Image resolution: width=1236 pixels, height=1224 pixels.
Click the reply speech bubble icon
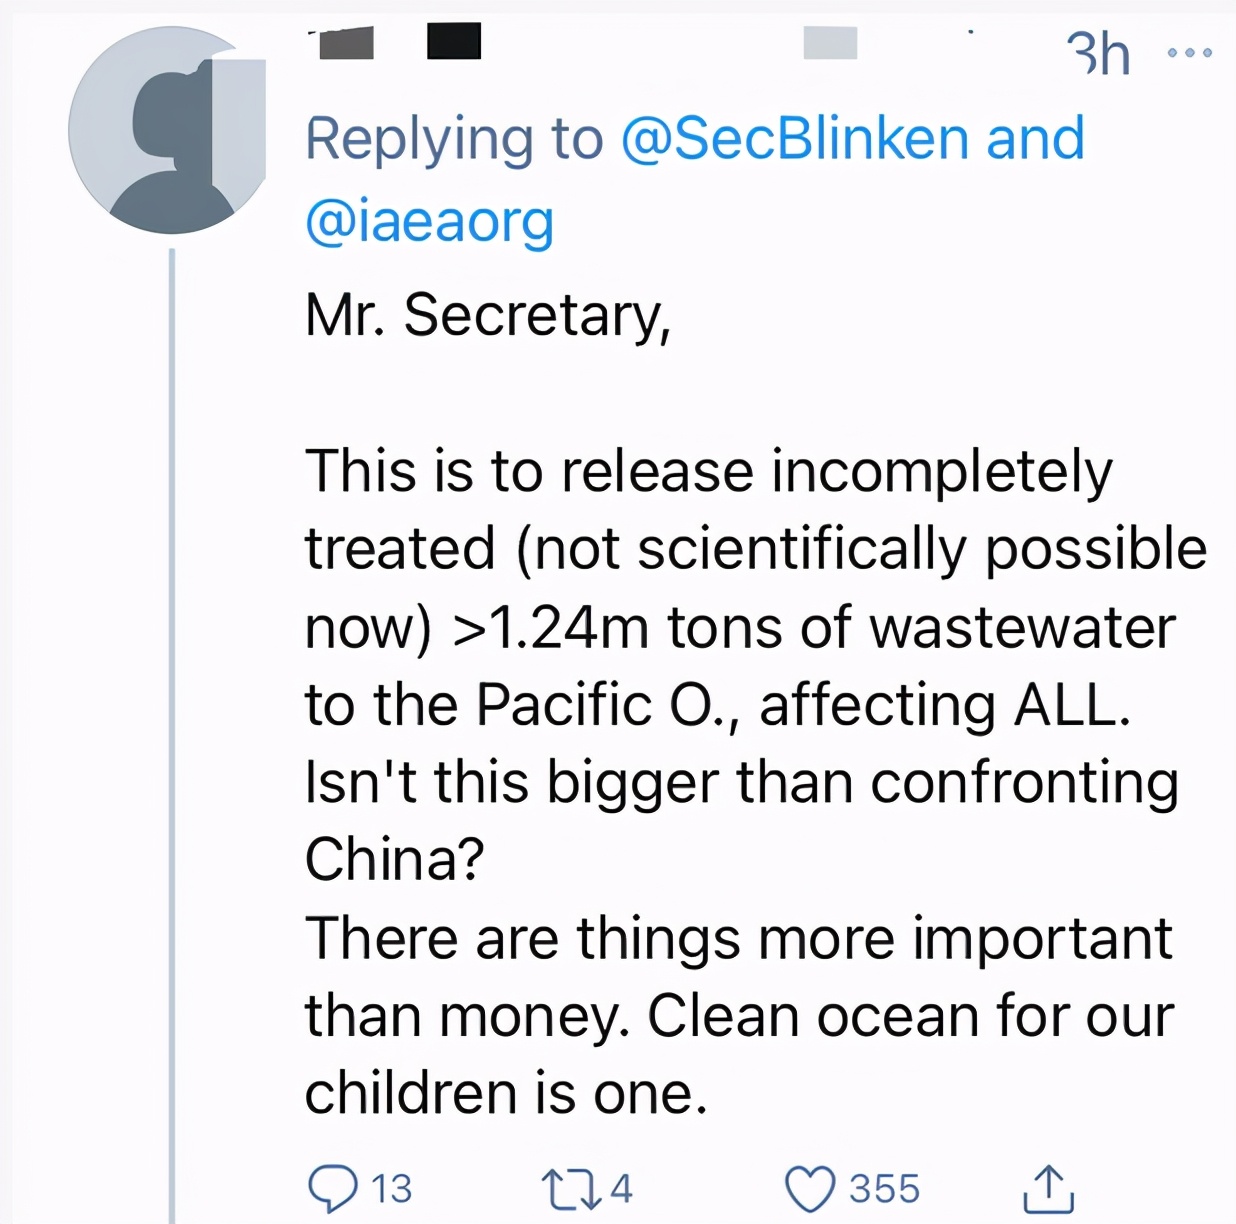332,1189
